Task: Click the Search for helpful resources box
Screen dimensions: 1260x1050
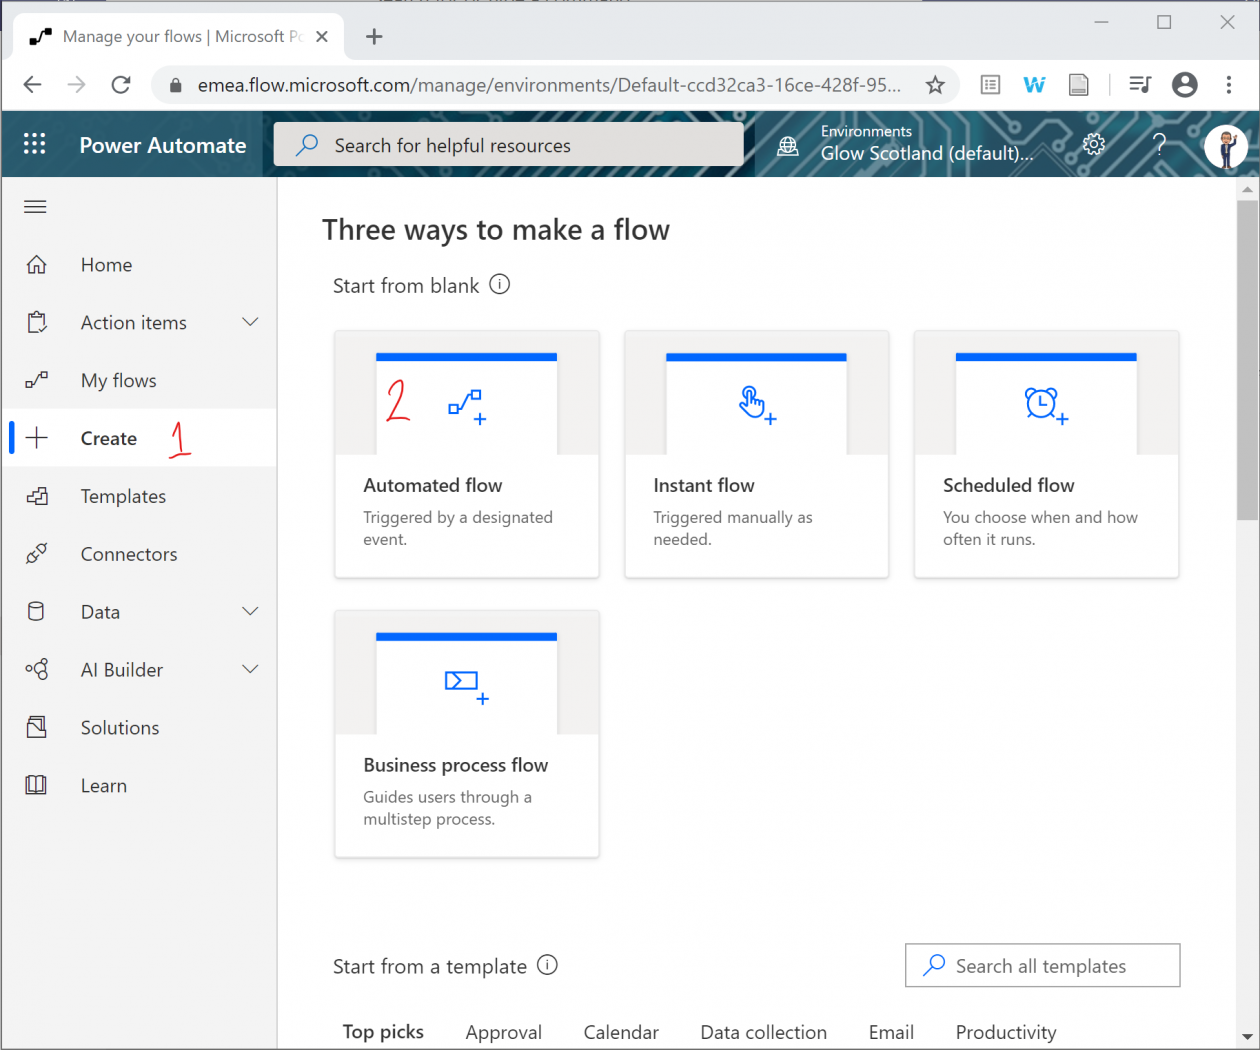Action: click(x=509, y=145)
